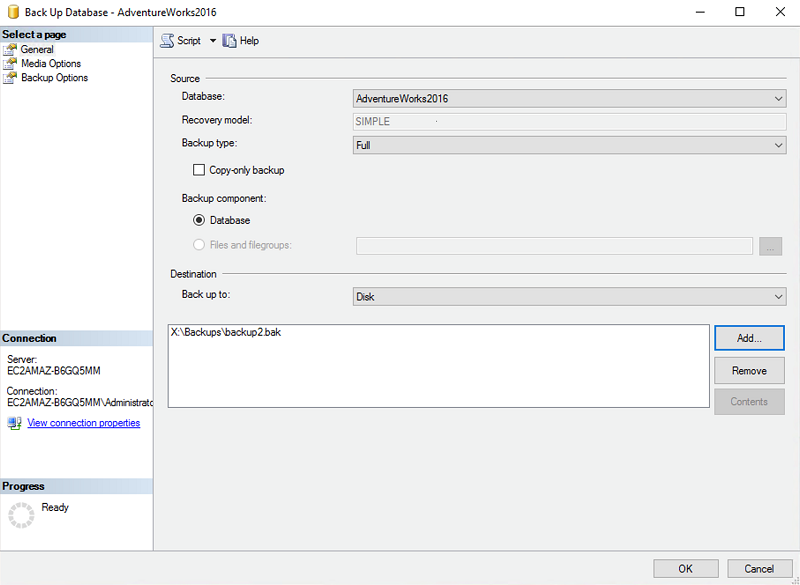800x585 pixels.
Task: Click the Help toolbar icon
Action: [229, 41]
